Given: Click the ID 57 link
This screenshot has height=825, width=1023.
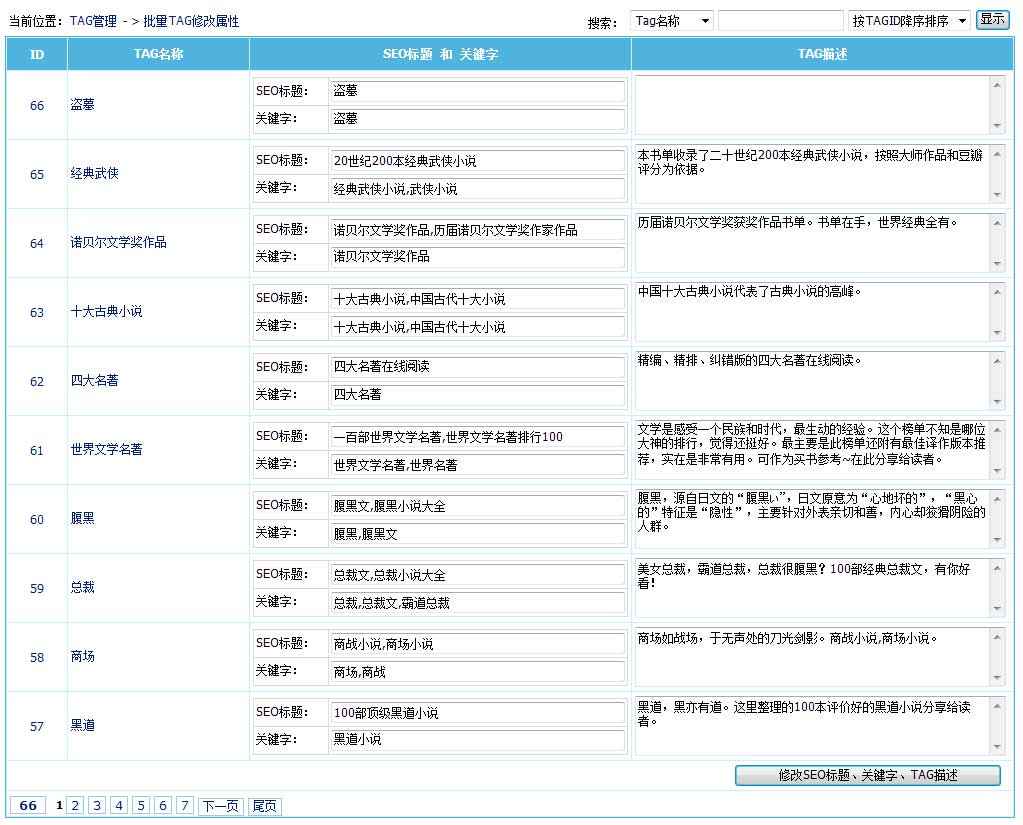Looking at the screenshot, I should [37, 727].
